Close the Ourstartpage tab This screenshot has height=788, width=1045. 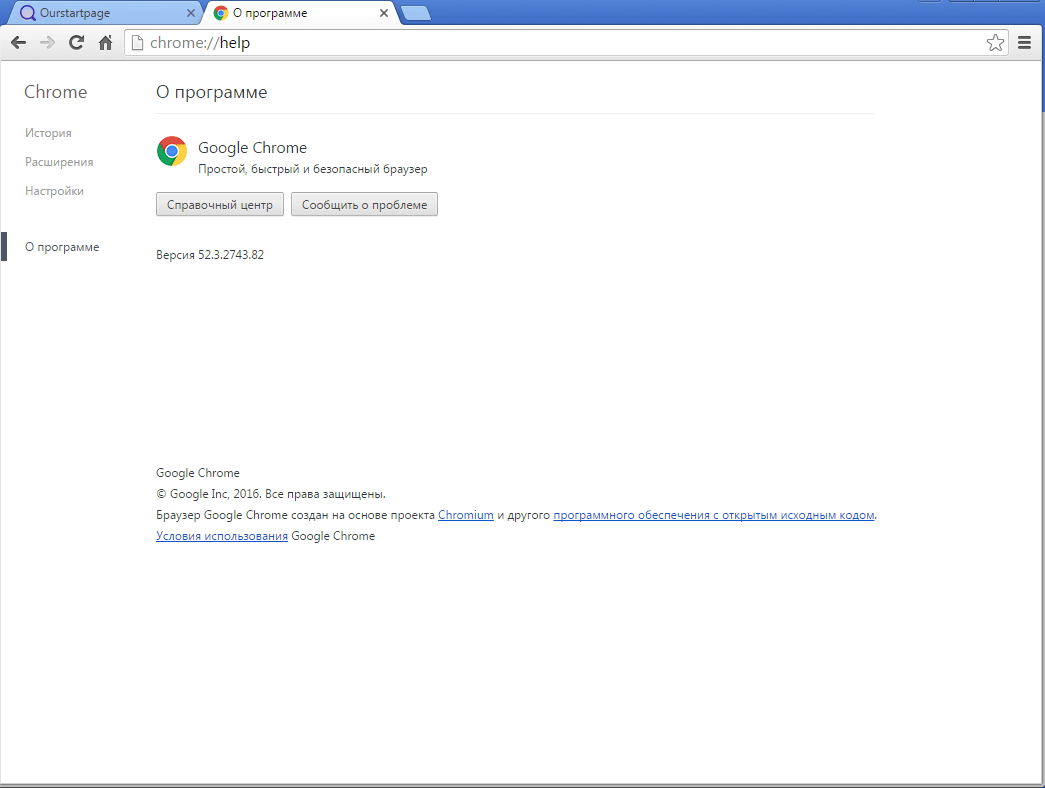pos(191,13)
